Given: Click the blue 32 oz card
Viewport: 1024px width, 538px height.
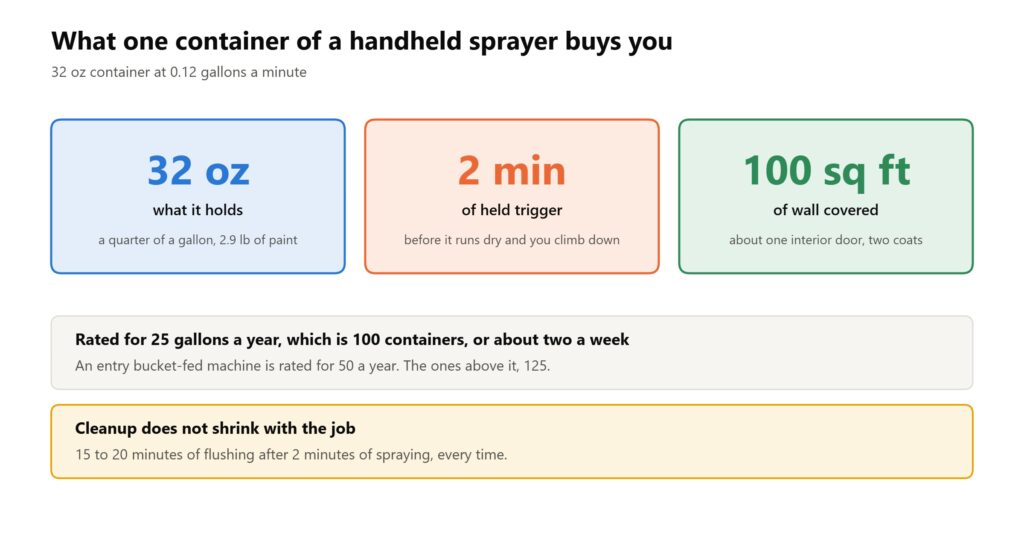Looking at the screenshot, I should (198, 196).
